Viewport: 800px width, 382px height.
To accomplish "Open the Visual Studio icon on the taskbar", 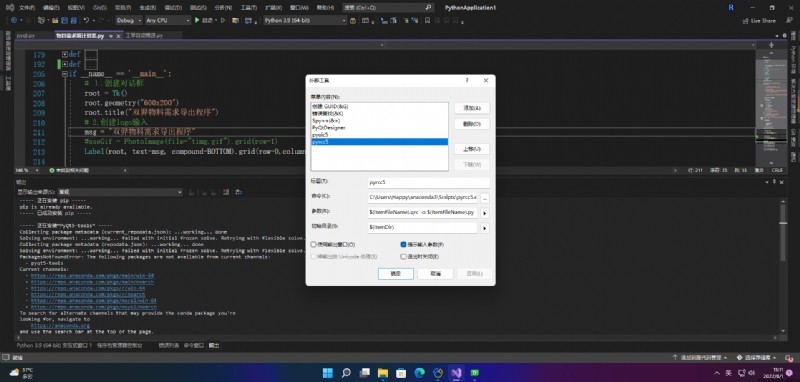I will tap(456, 373).
